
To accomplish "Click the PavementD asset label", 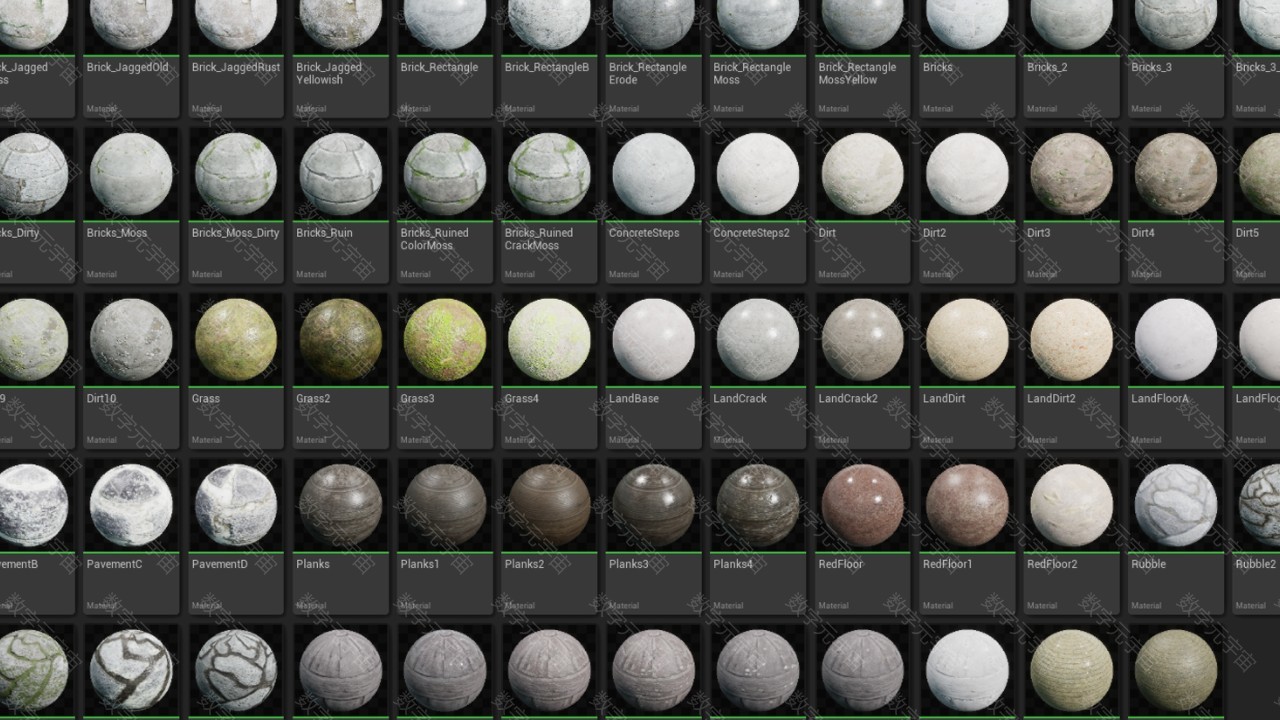I will [x=219, y=564].
